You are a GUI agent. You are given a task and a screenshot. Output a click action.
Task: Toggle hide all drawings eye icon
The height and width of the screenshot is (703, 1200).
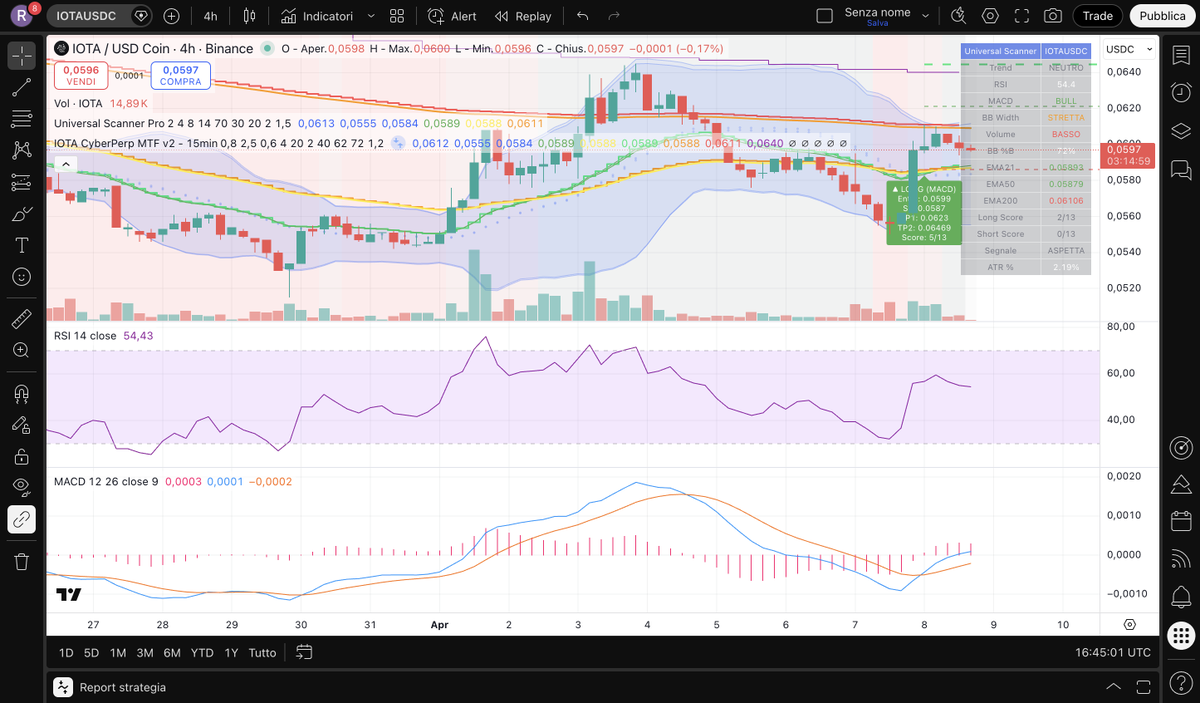21,487
